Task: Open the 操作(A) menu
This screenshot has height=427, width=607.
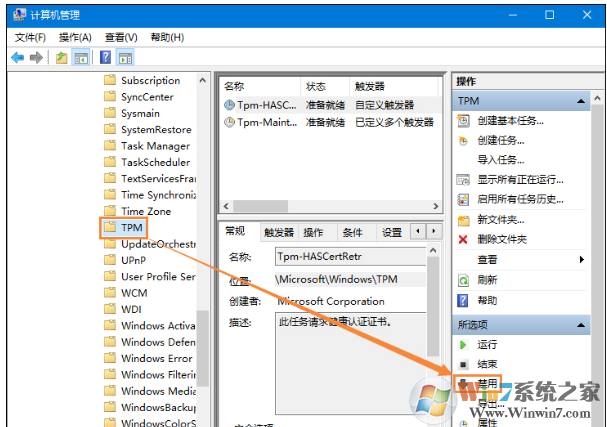Action: tap(75, 37)
